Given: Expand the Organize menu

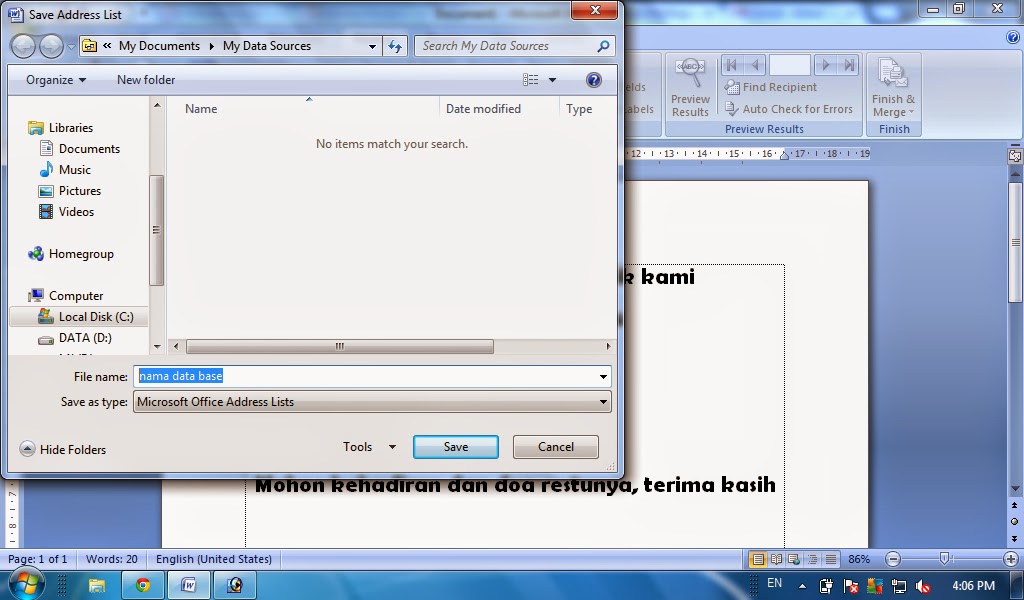Looking at the screenshot, I should point(53,80).
